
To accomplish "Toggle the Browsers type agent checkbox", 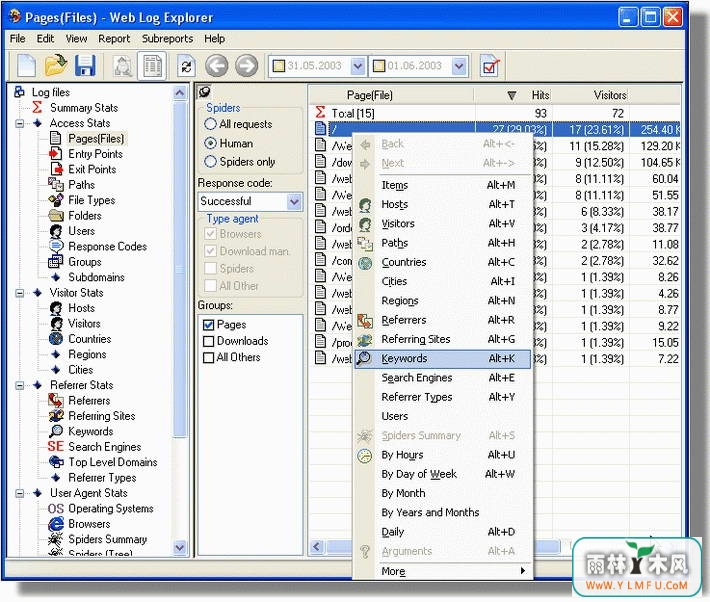I will point(210,234).
